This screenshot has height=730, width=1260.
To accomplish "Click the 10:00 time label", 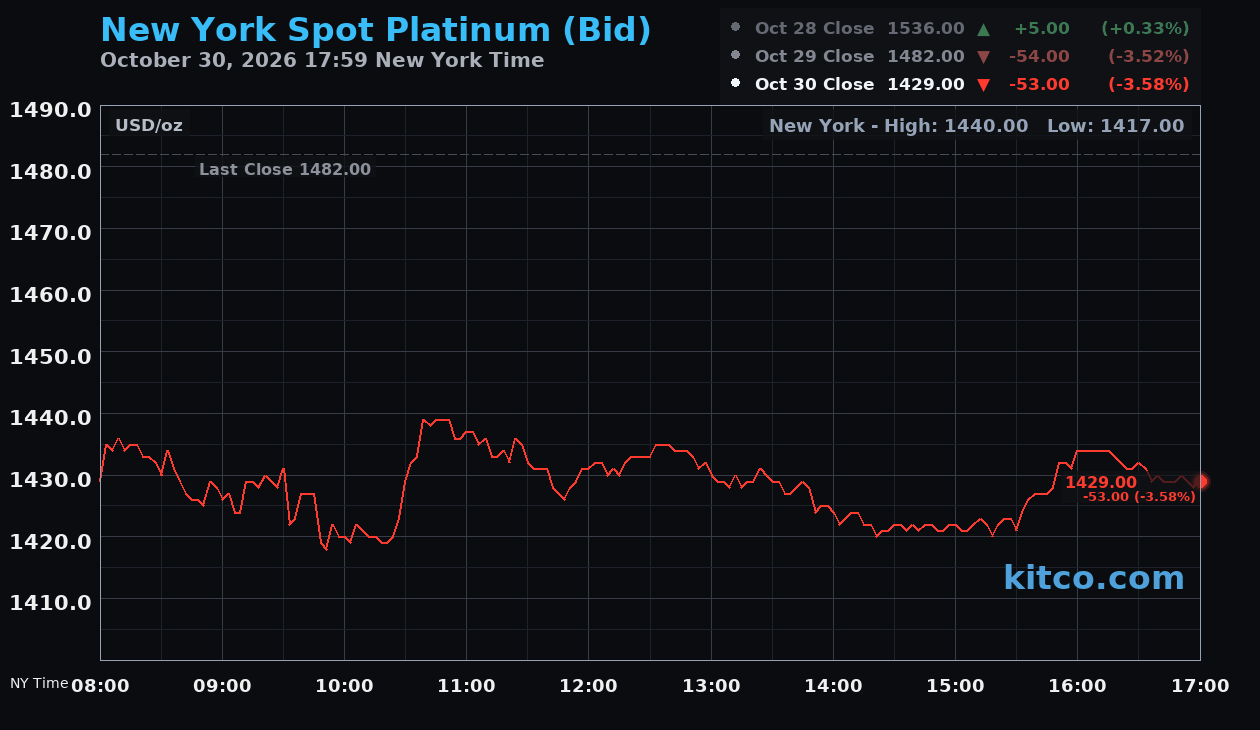I will 344,686.
